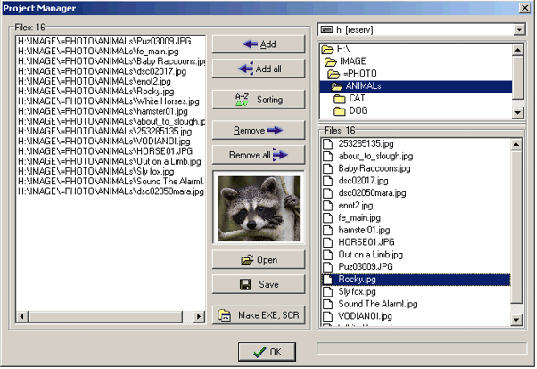Click the Remove button with right arrow
Viewport: 537px width, 369px height.
pyautogui.click(x=259, y=130)
